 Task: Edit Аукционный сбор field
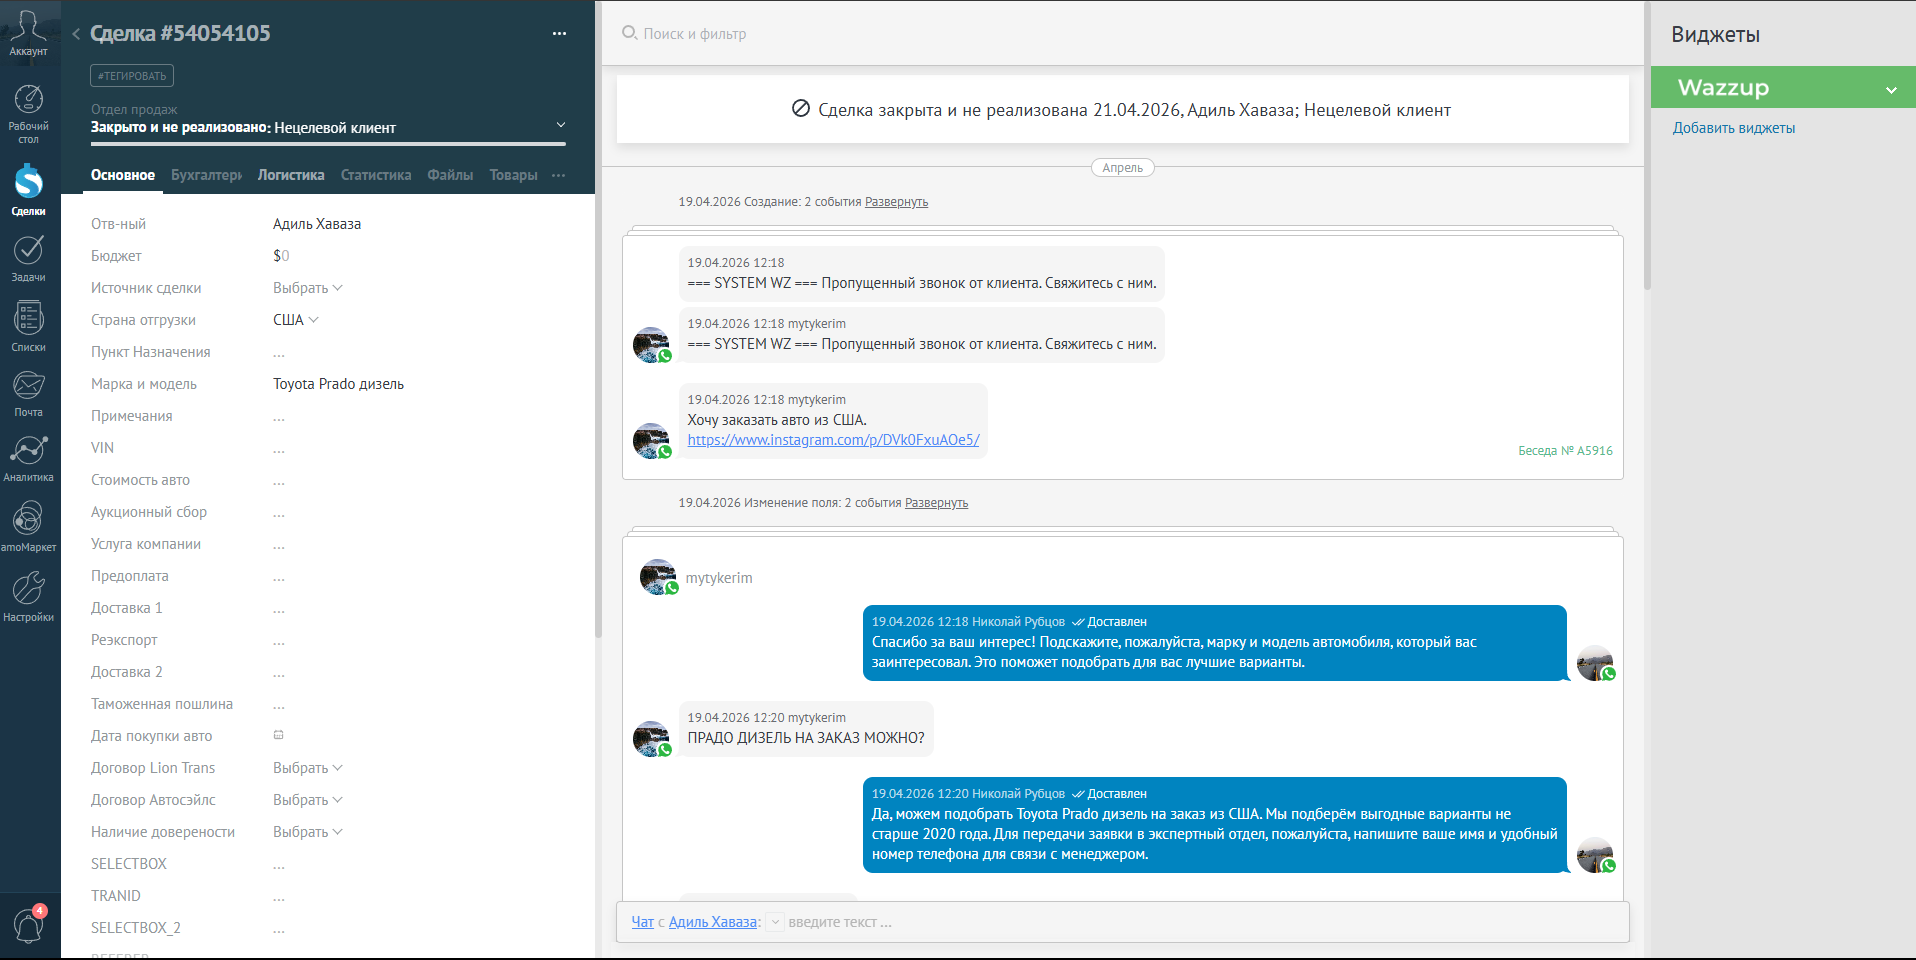click(279, 512)
